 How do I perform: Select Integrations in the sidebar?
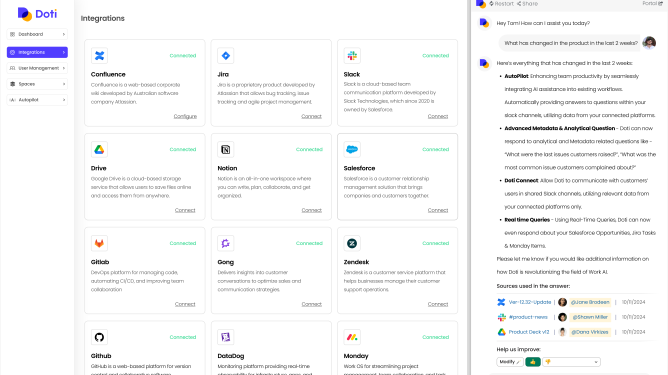[x=37, y=52]
